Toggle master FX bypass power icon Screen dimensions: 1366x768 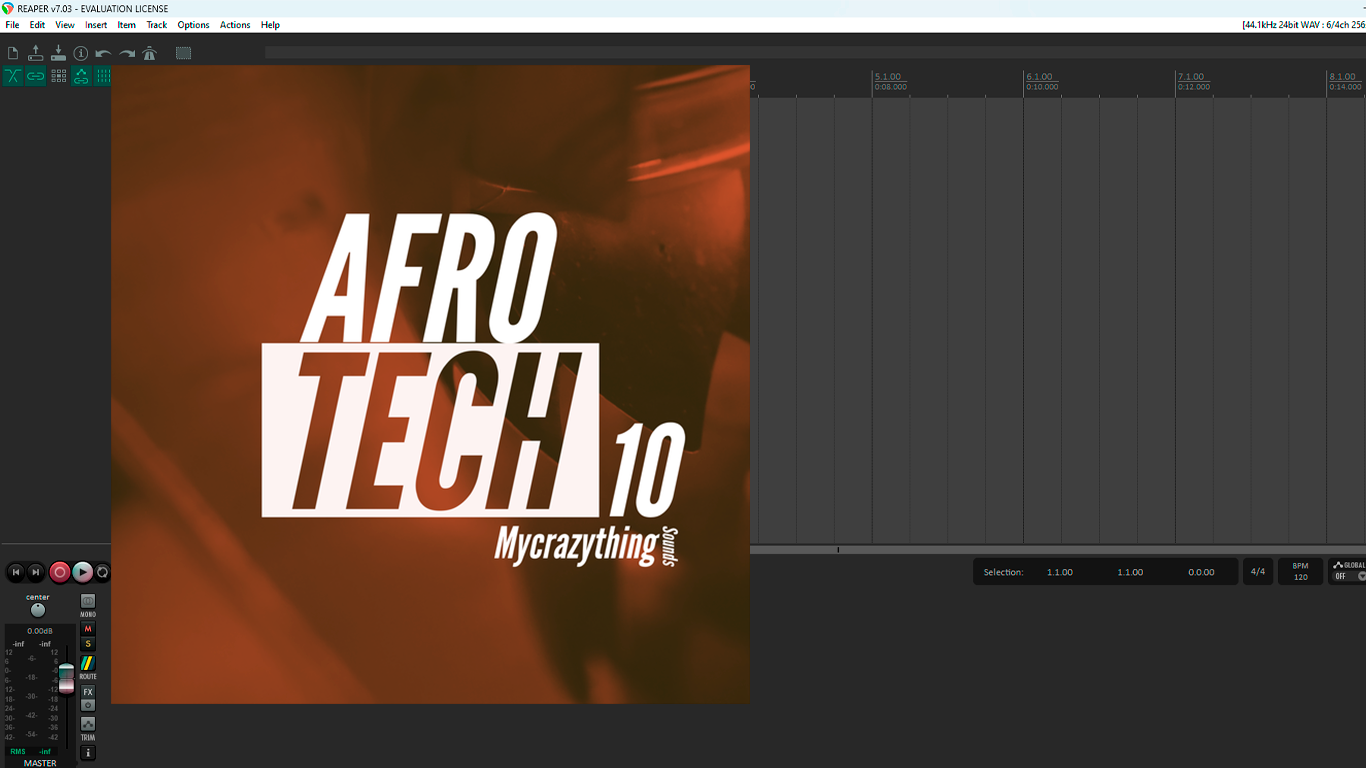coord(88,705)
